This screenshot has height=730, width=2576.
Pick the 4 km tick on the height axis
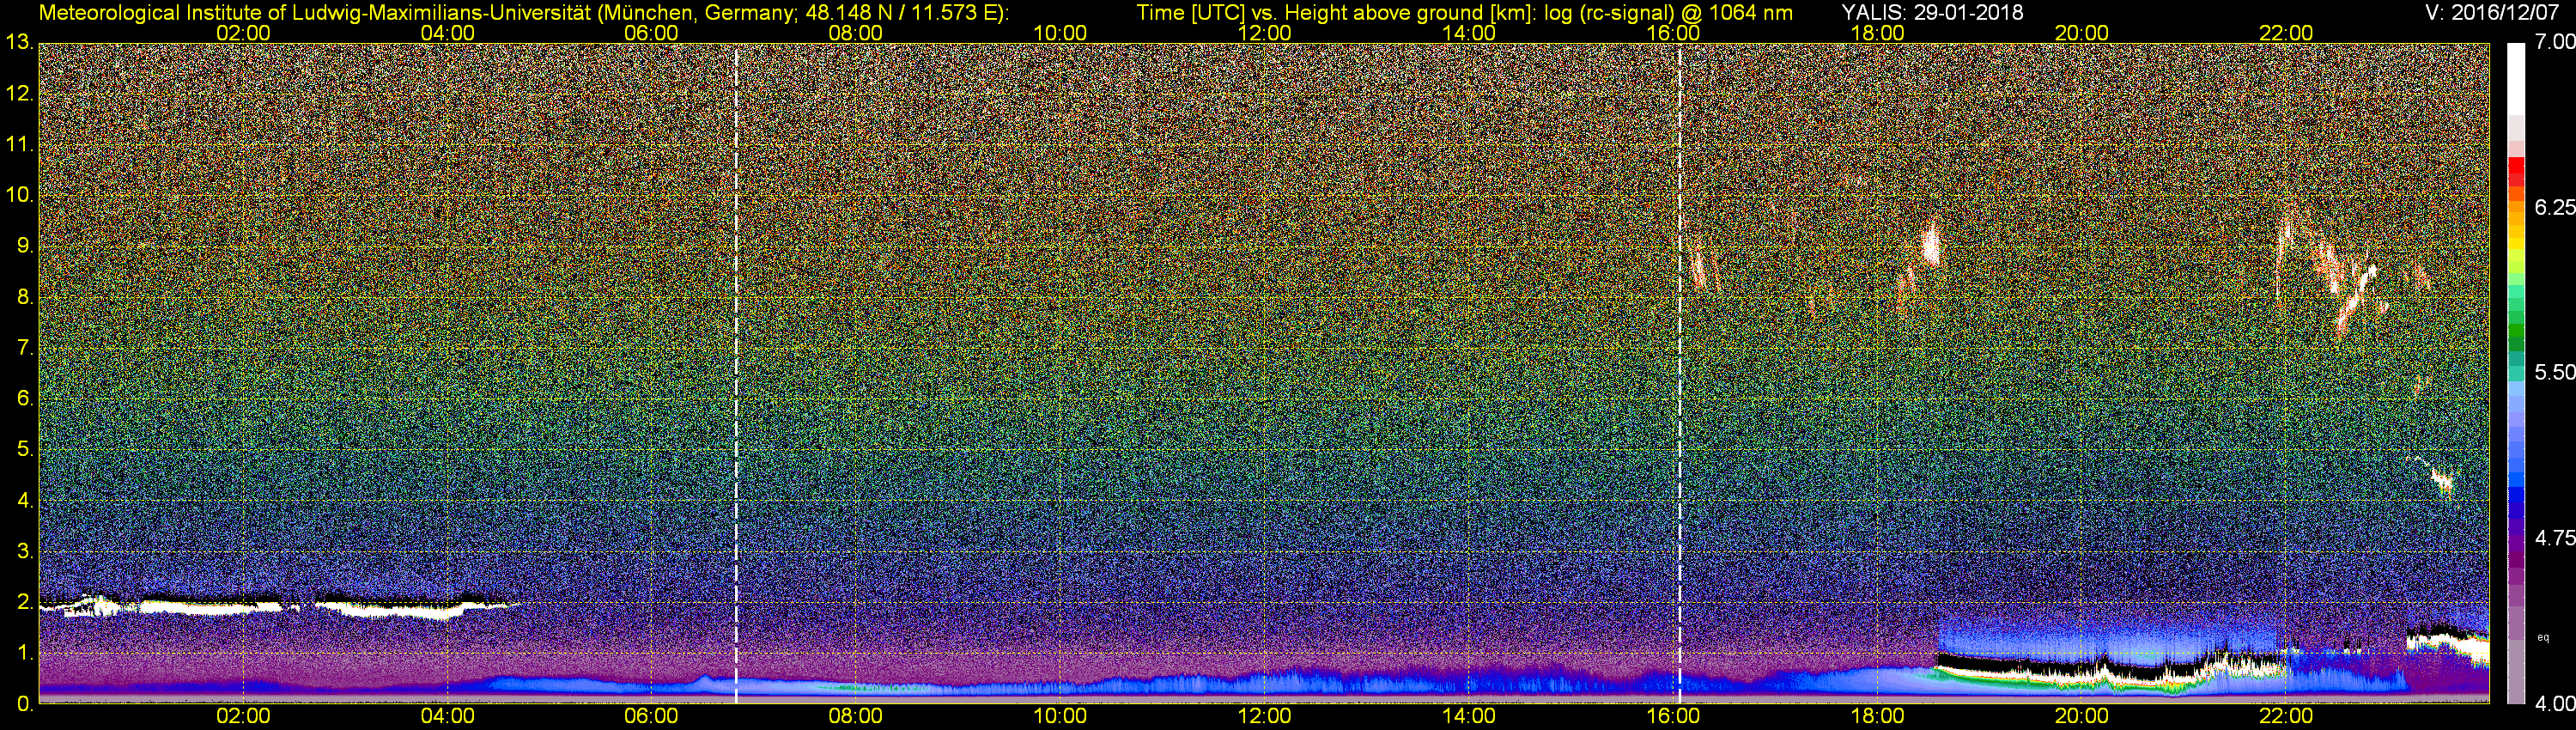coord(24,501)
